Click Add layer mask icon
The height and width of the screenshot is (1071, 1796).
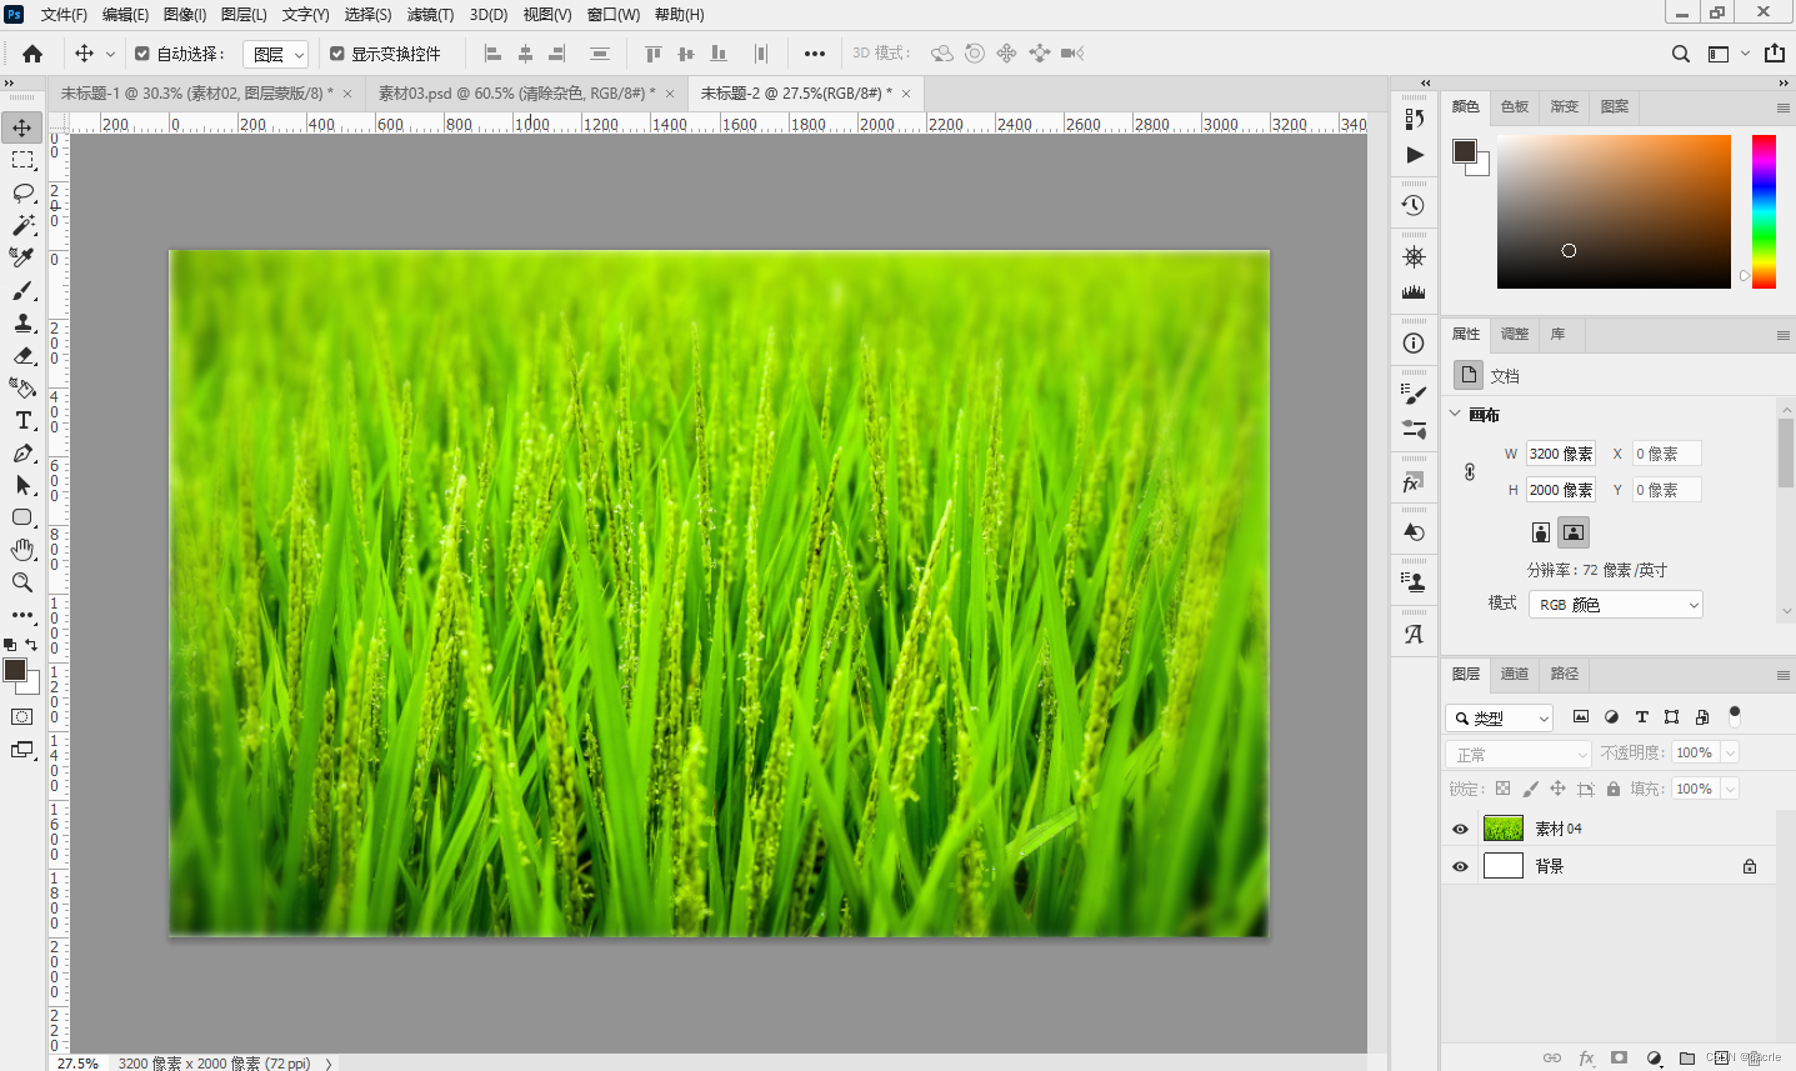1619,1057
